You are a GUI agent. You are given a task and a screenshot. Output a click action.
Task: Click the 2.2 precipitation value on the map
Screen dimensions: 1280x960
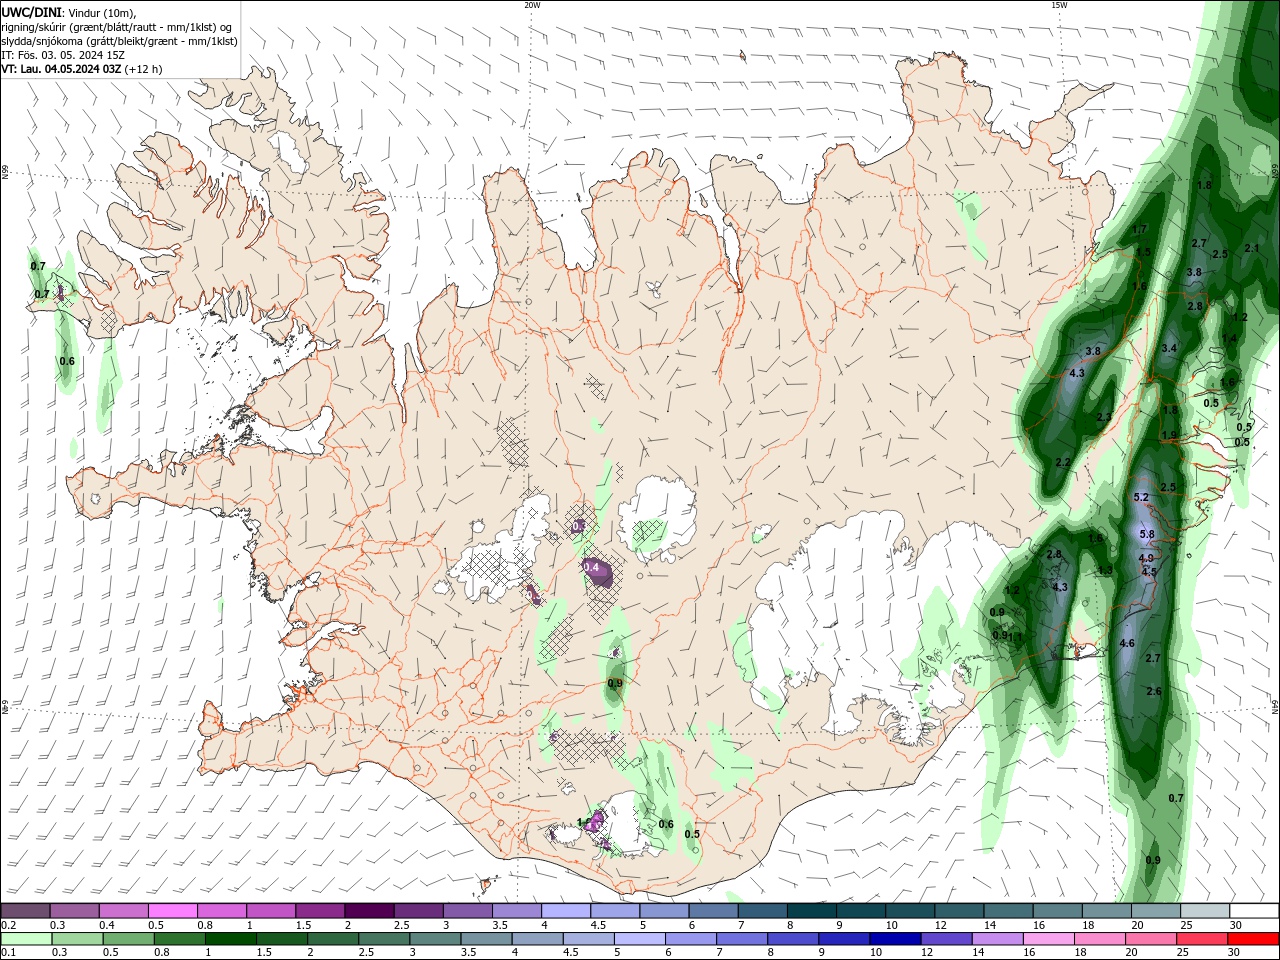pyautogui.click(x=1063, y=462)
